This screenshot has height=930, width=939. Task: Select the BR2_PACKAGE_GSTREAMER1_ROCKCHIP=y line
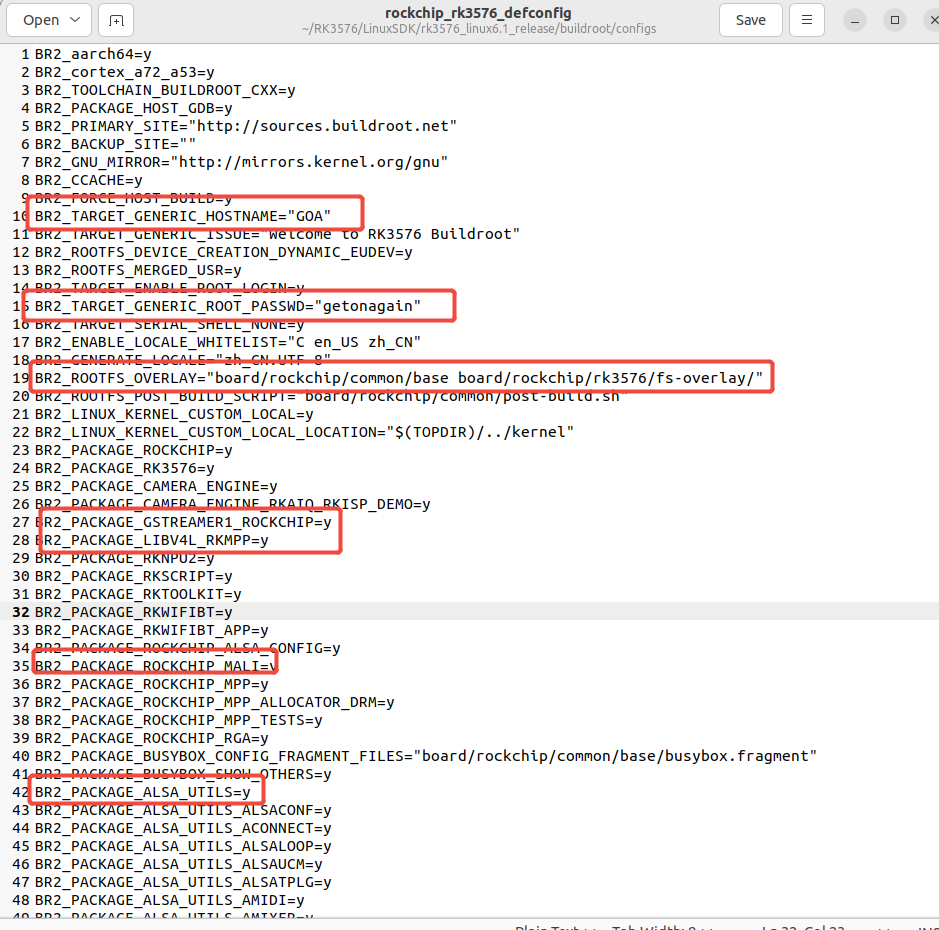click(x=183, y=522)
